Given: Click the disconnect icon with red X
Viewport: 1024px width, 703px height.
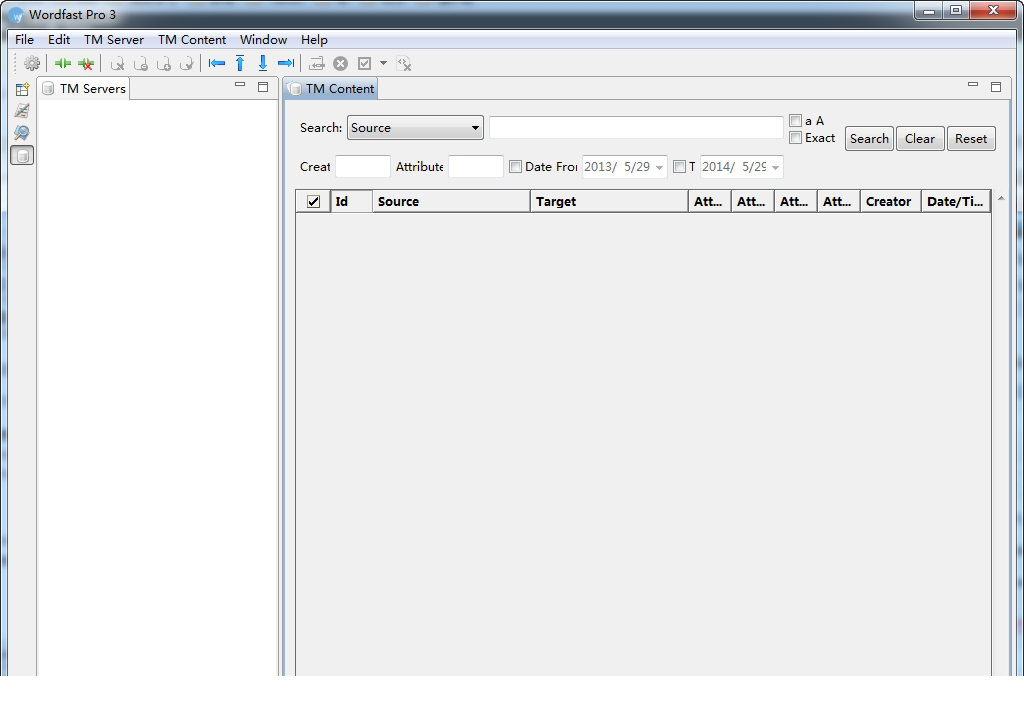Looking at the screenshot, I should [86, 63].
